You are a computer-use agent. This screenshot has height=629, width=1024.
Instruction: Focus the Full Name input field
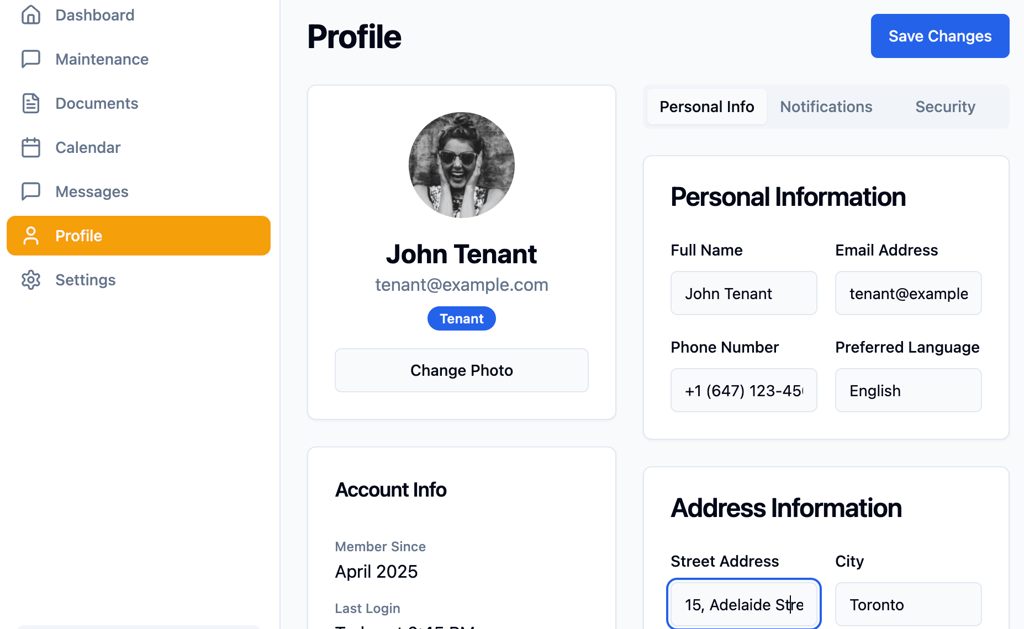743,293
